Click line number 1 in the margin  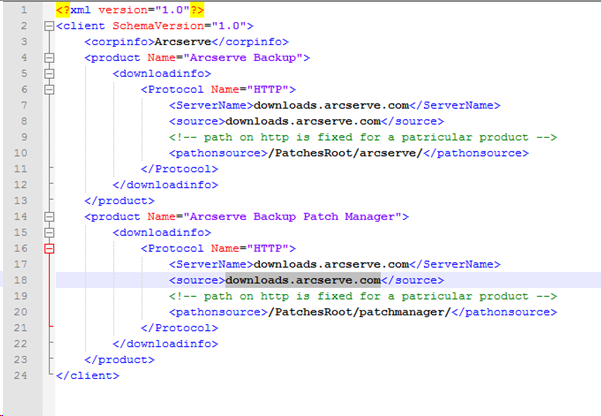click(22, 10)
